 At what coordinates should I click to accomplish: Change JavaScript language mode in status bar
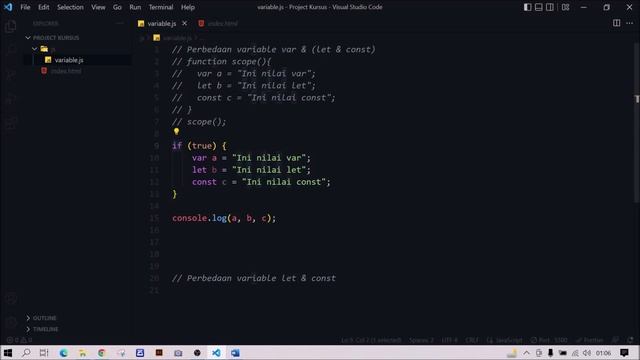coord(505,340)
